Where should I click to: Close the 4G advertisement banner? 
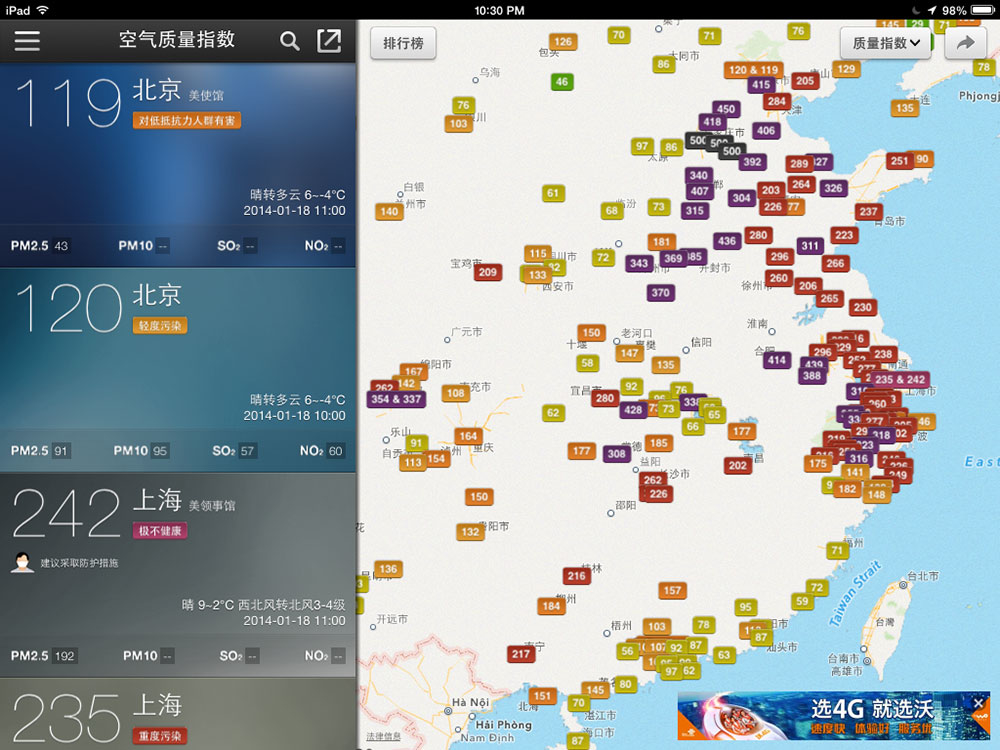coord(979,704)
